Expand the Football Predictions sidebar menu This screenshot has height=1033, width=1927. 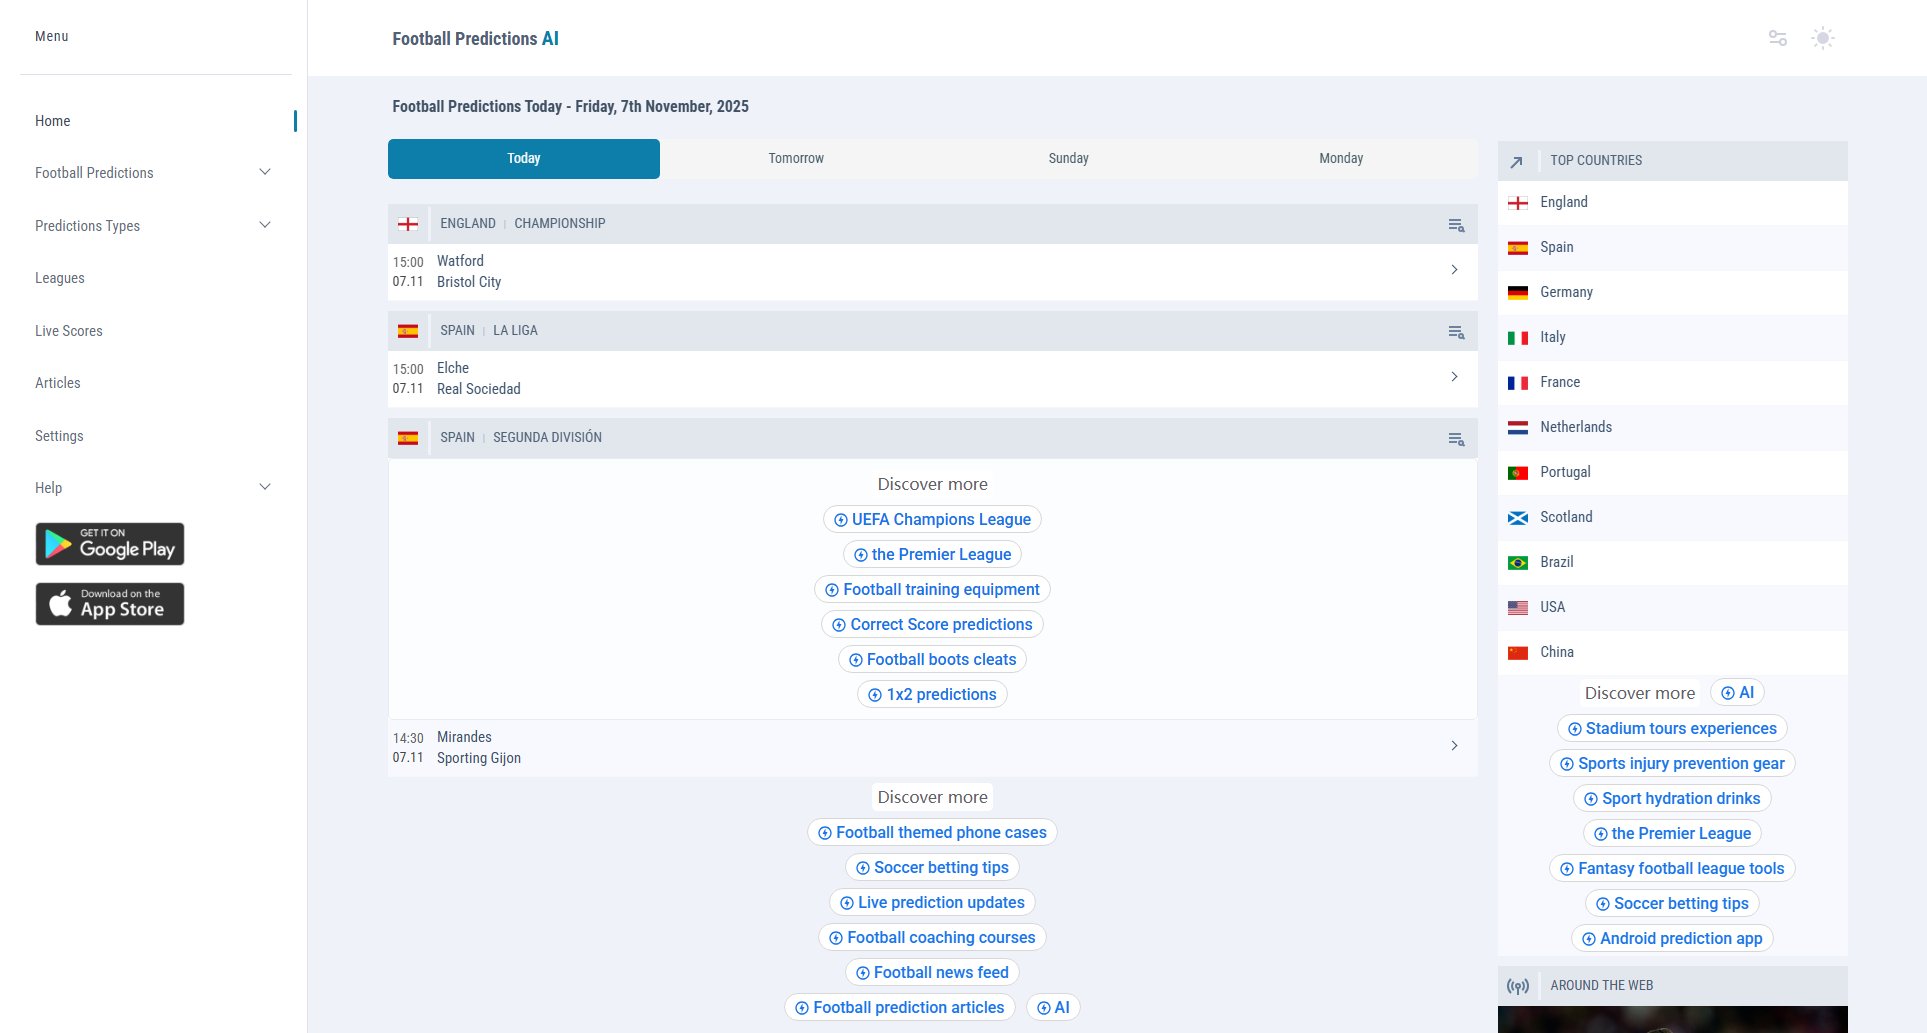[x=265, y=172]
